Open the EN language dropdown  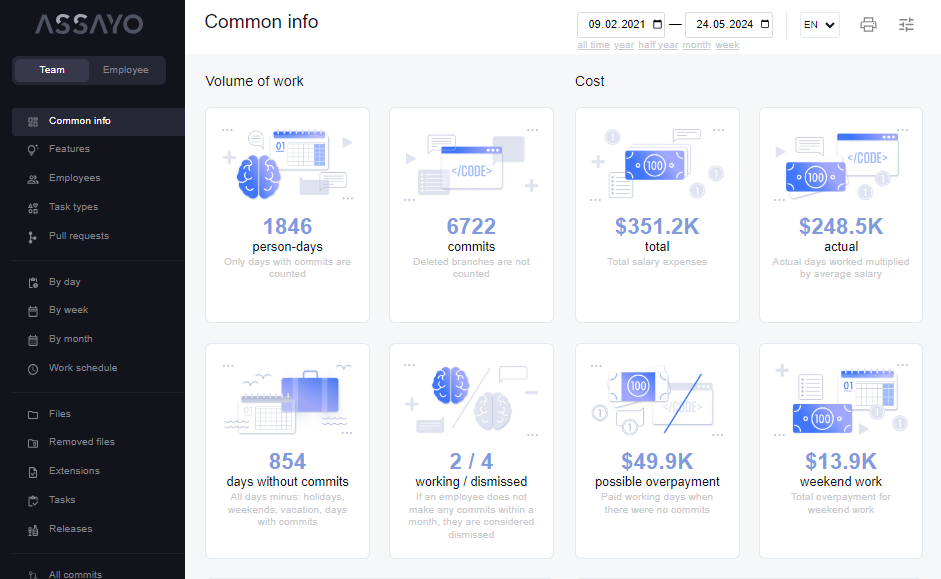point(819,25)
